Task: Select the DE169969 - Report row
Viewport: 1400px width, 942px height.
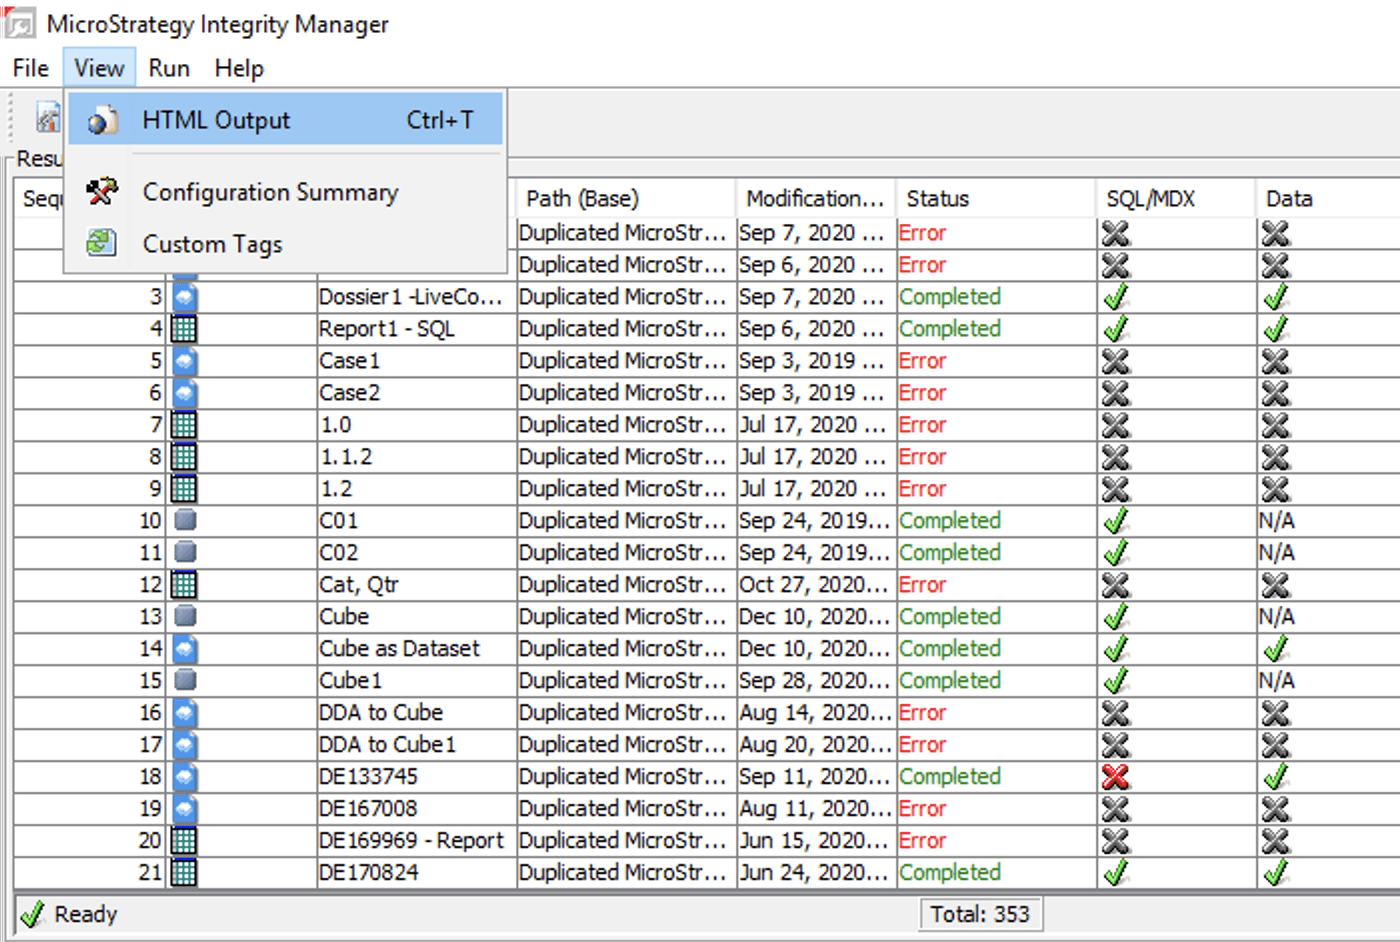Action: coord(410,841)
